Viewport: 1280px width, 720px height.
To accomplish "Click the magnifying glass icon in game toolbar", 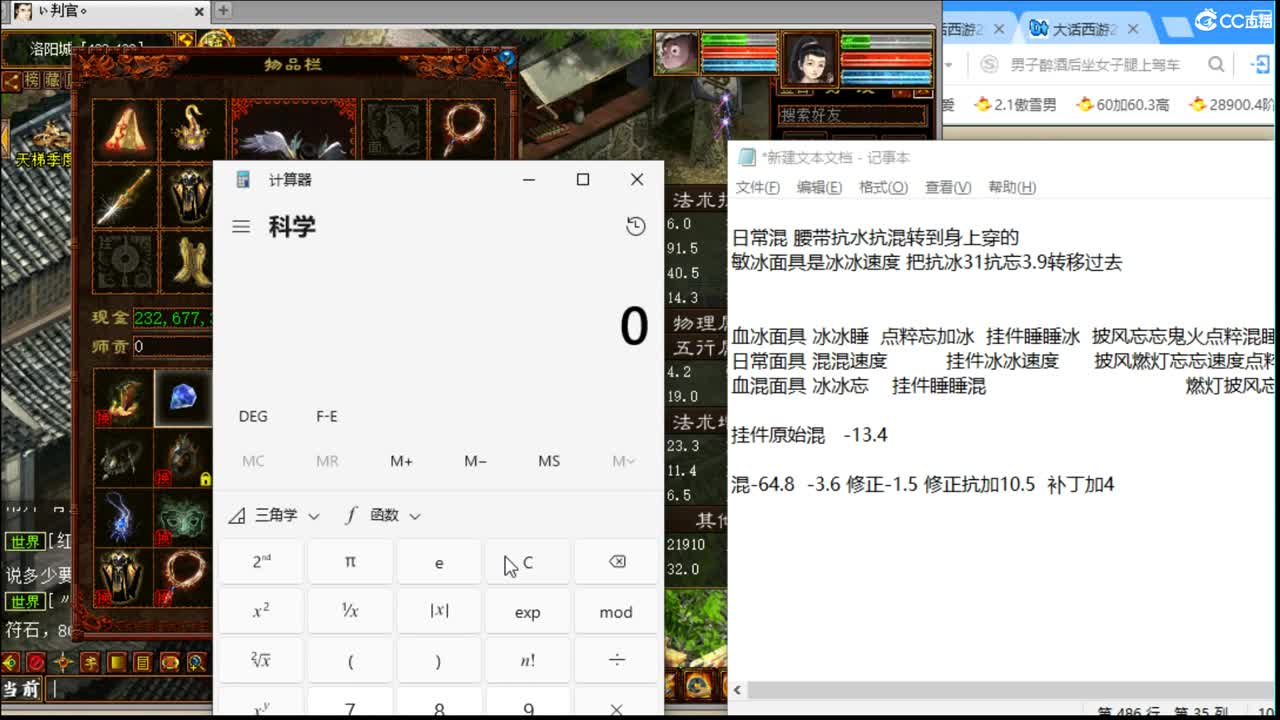I will coord(195,661).
